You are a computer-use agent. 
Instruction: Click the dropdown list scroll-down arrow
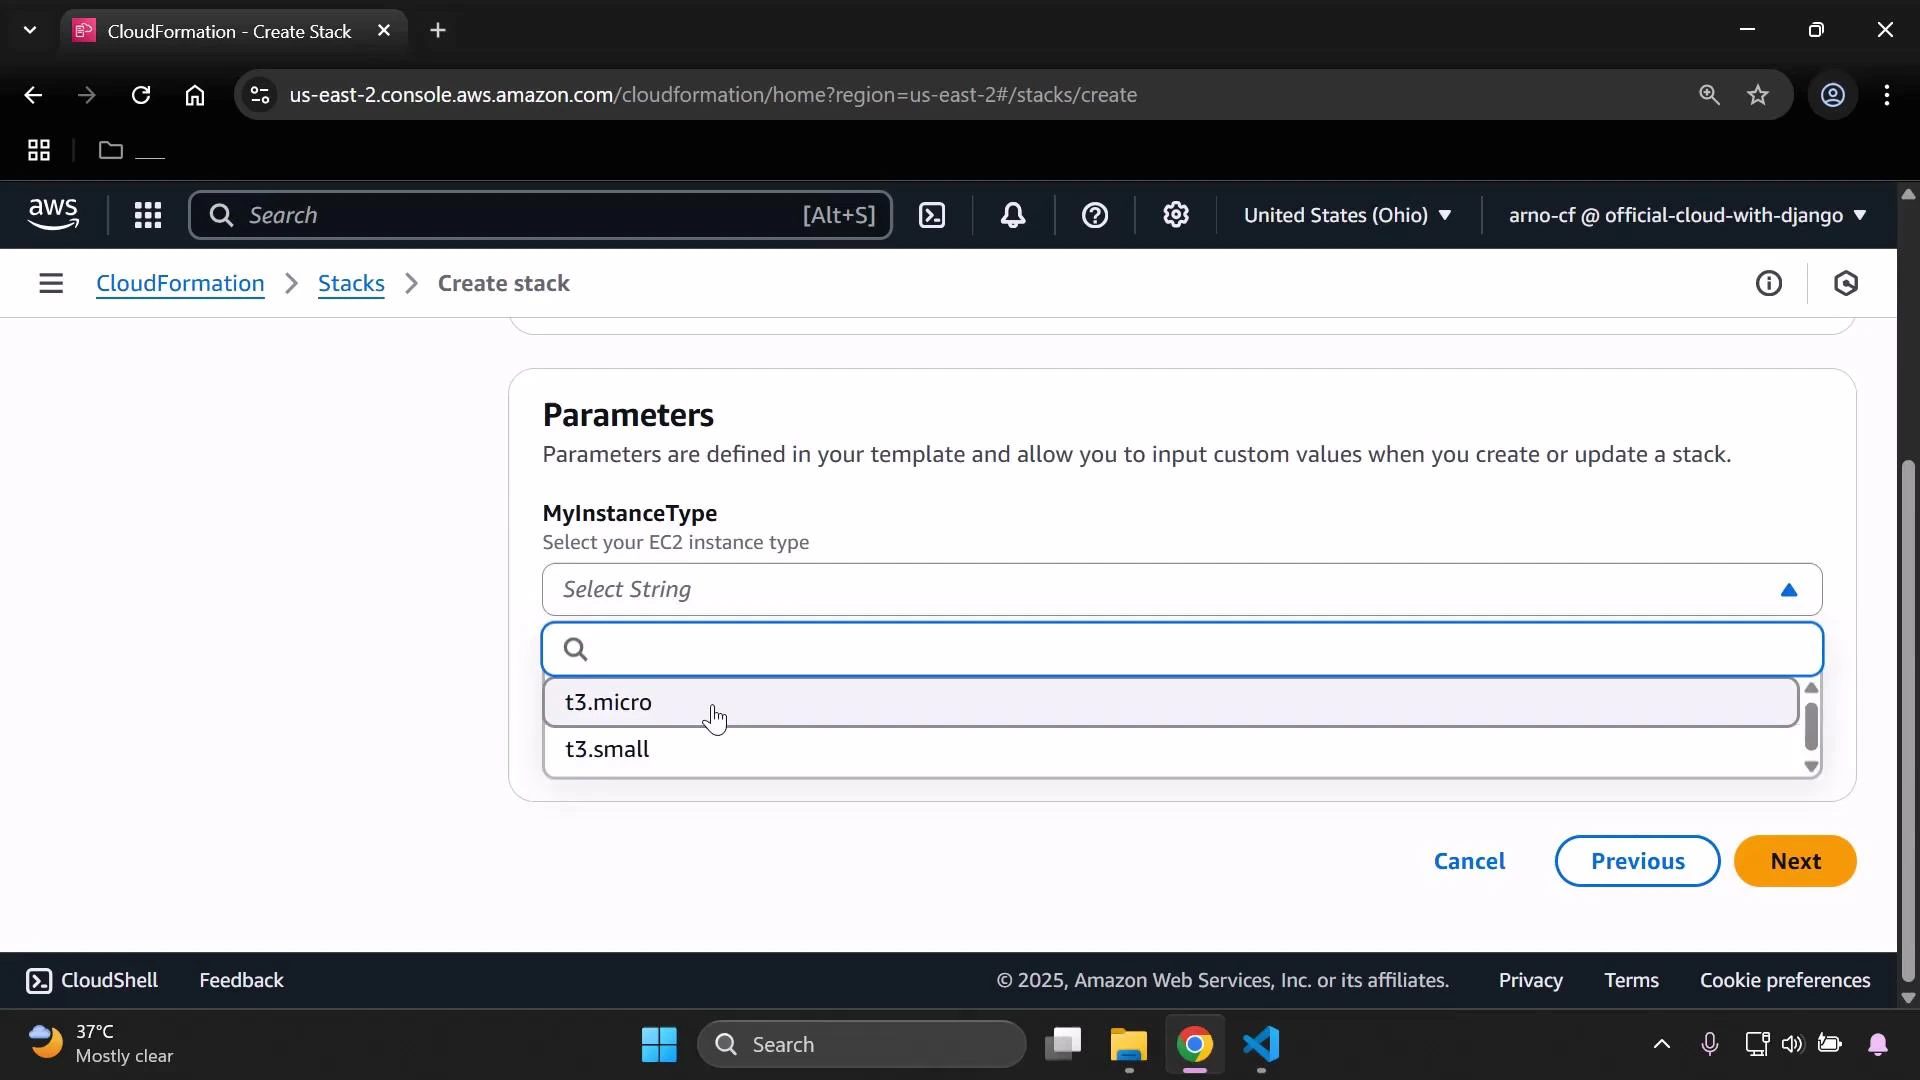[x=1811, y=767]
